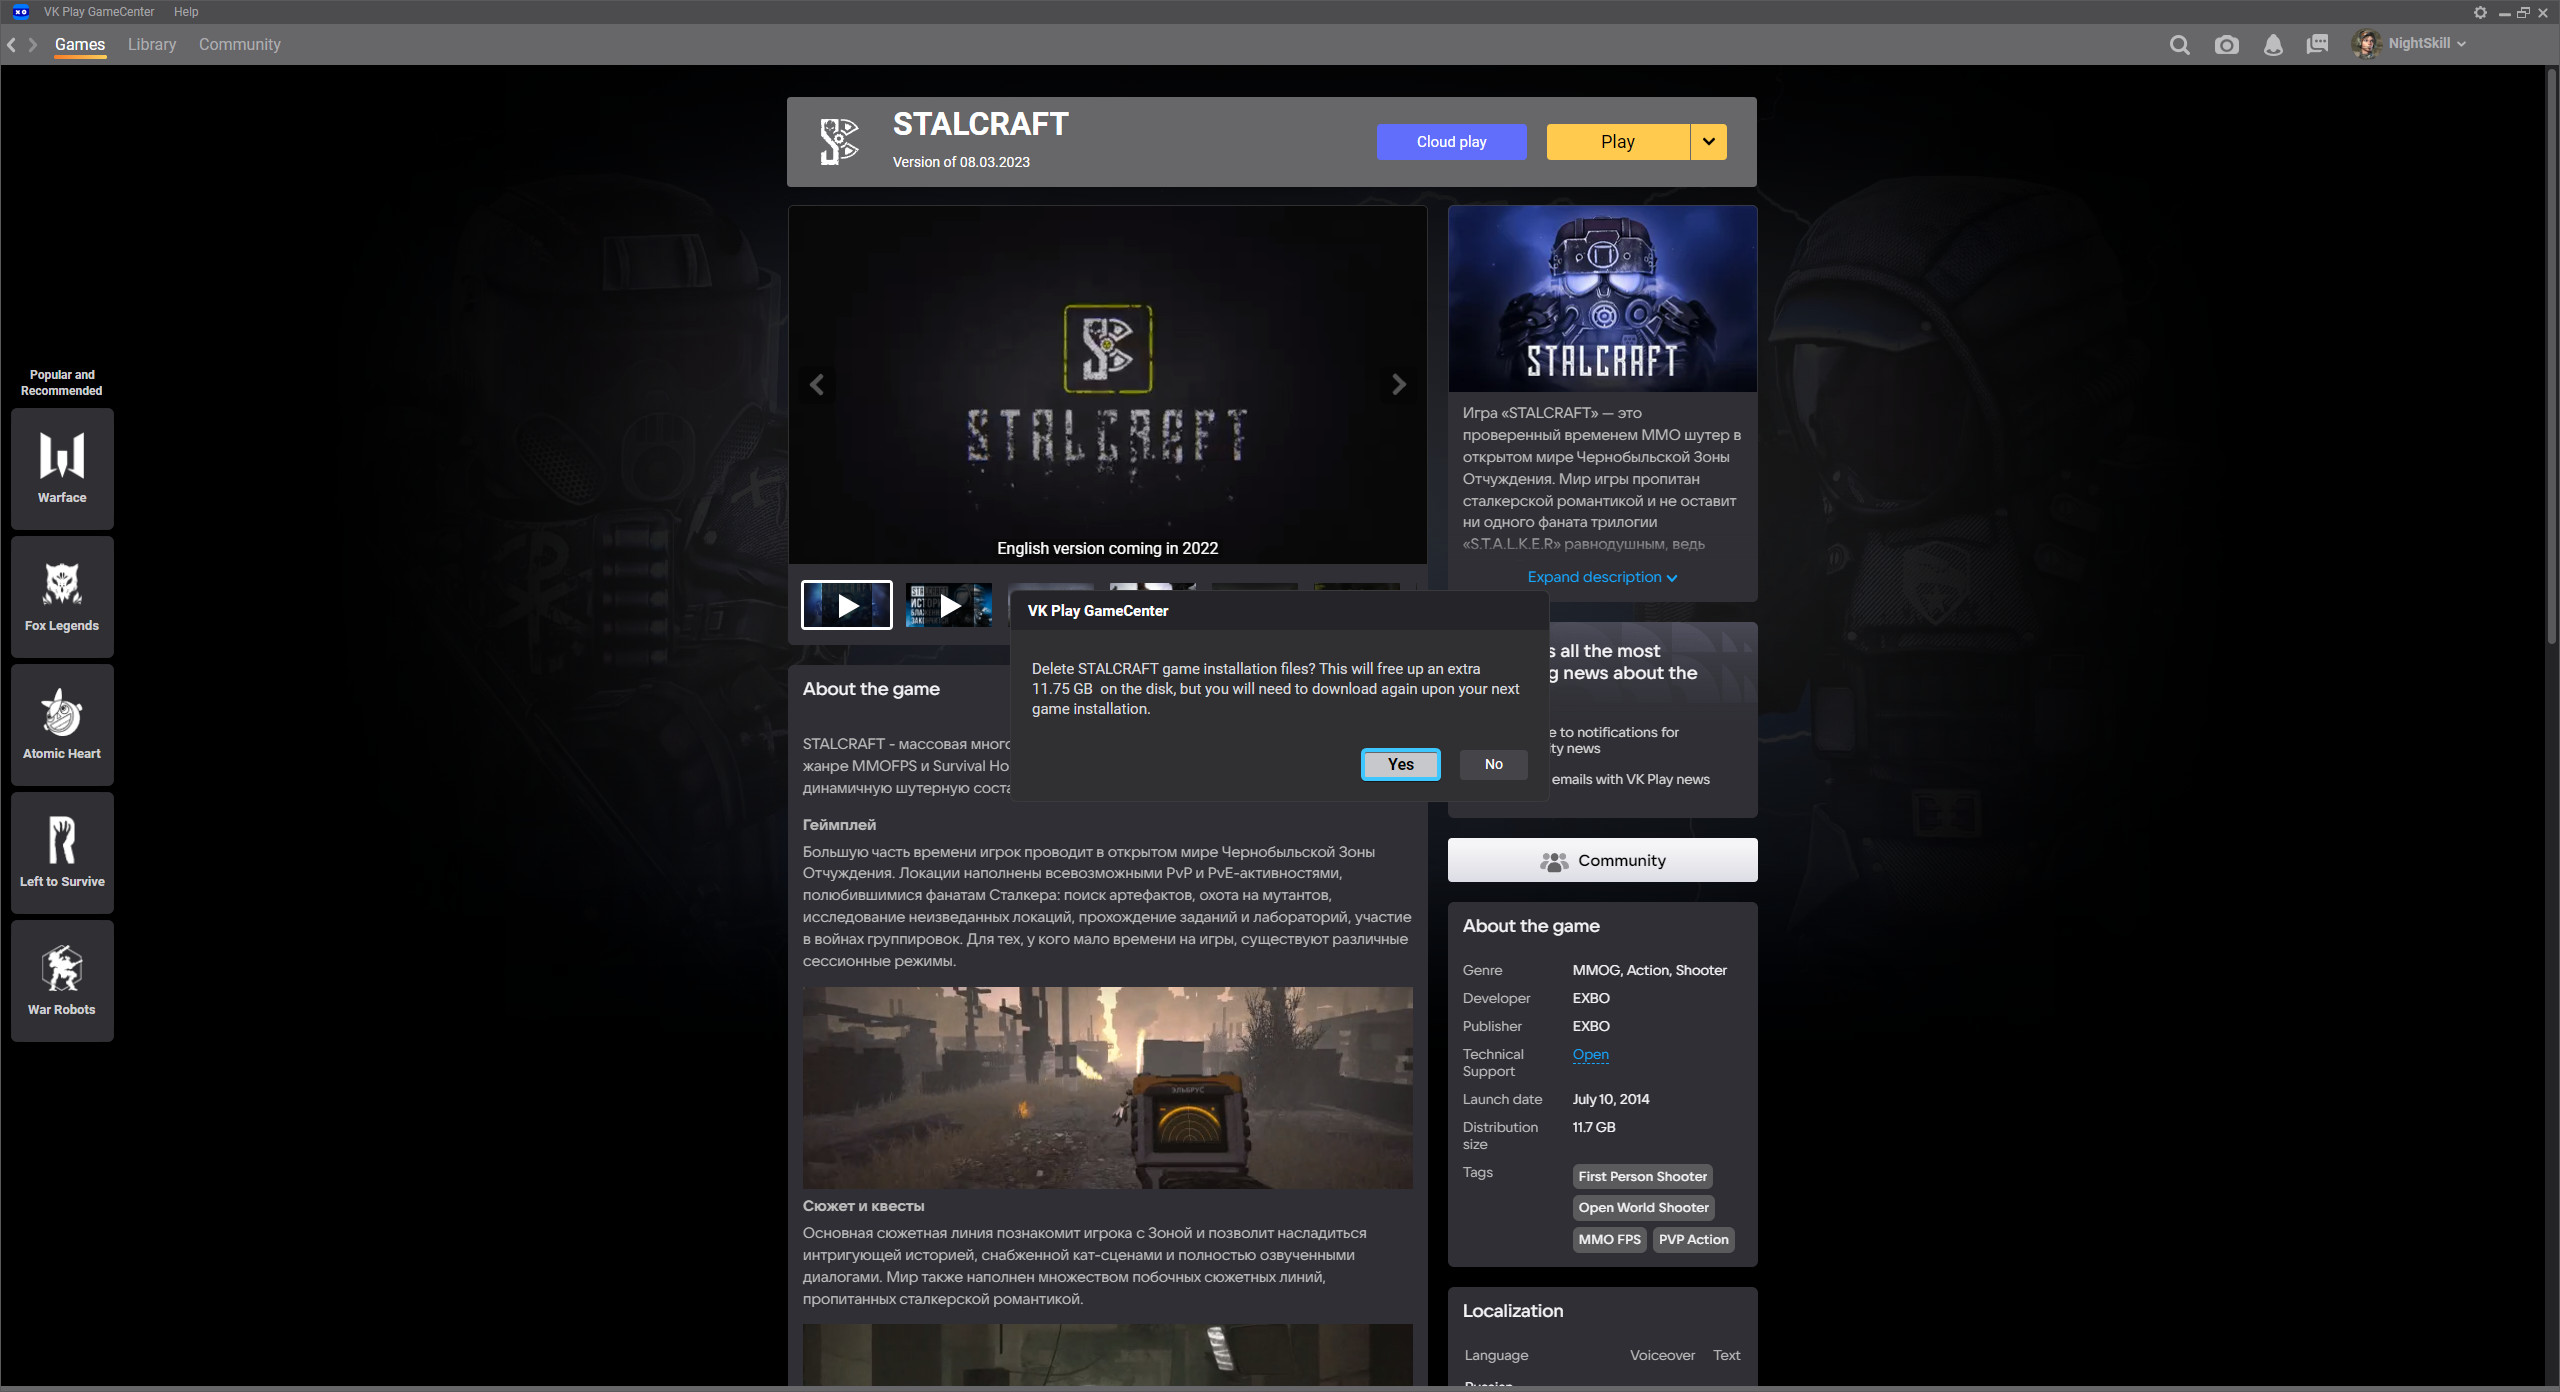
Task: Click the main STALCRAFT trailer preview
Action: (x=1107, y=385)
